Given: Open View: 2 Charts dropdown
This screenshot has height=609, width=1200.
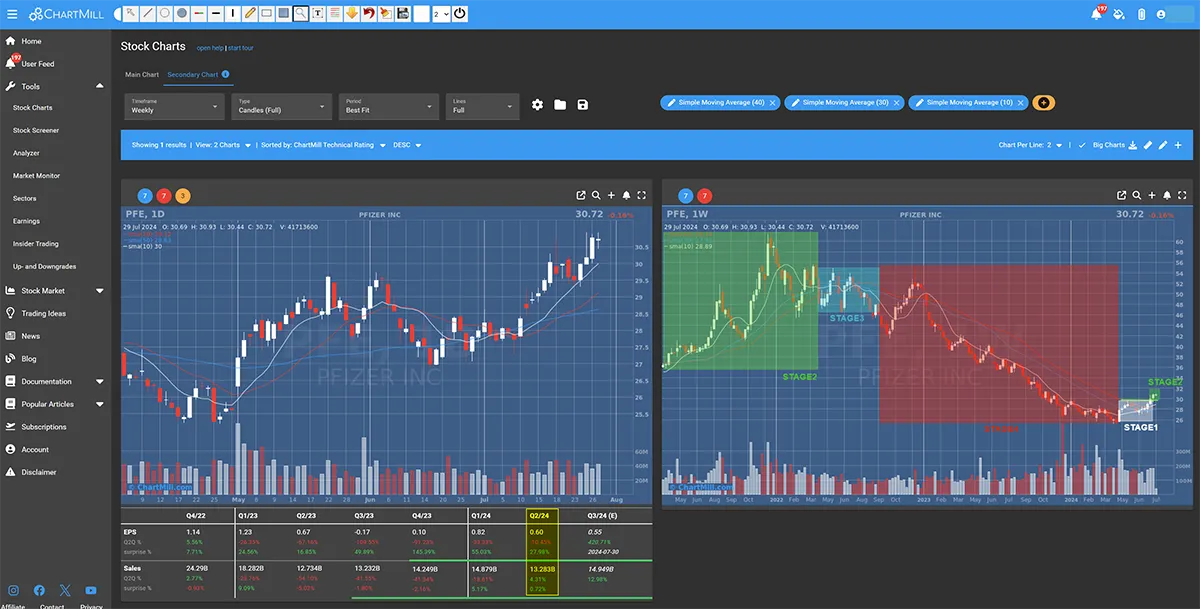Looking at the screenshot, I should (223, 145).
